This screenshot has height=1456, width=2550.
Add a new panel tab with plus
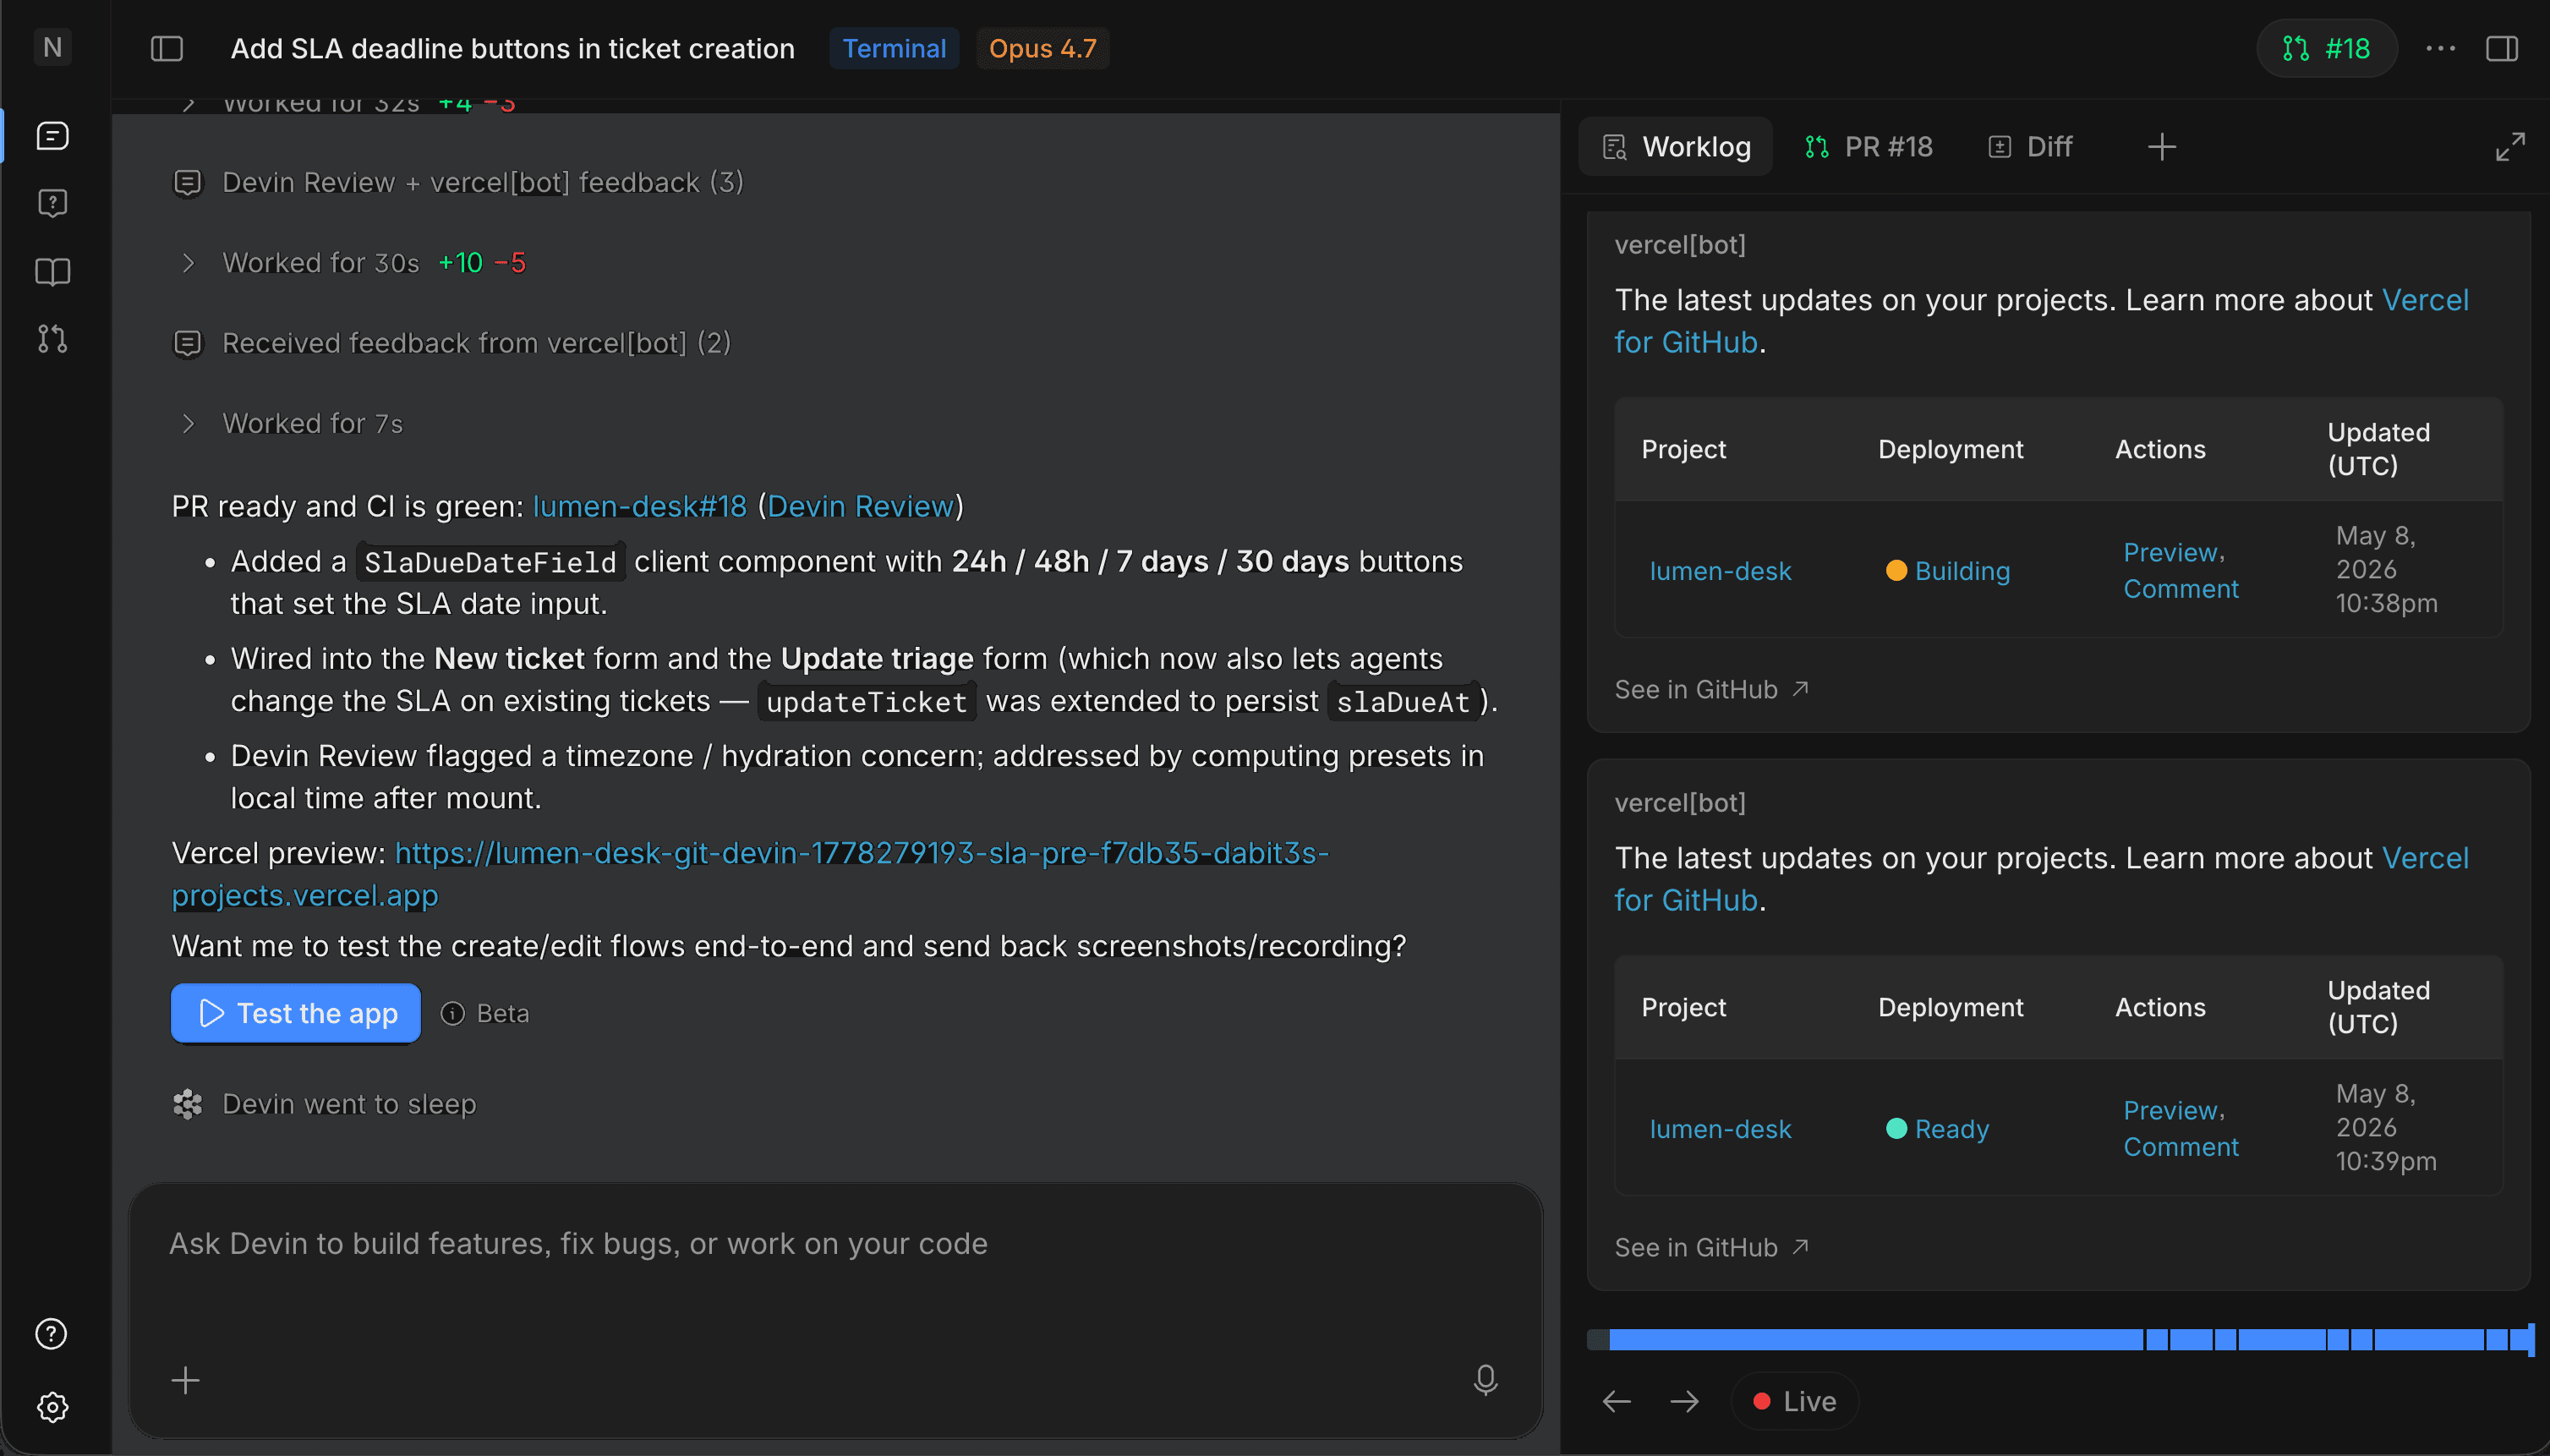pyautogui.click(x=2162, y=147)
